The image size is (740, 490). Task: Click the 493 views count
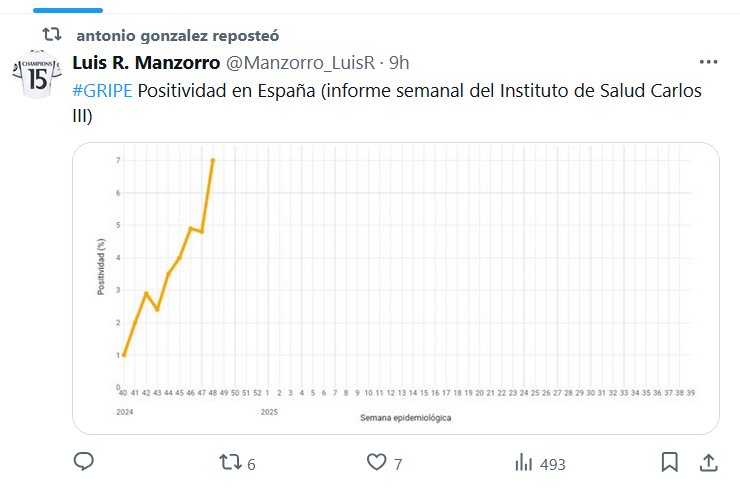click(553, 464)
